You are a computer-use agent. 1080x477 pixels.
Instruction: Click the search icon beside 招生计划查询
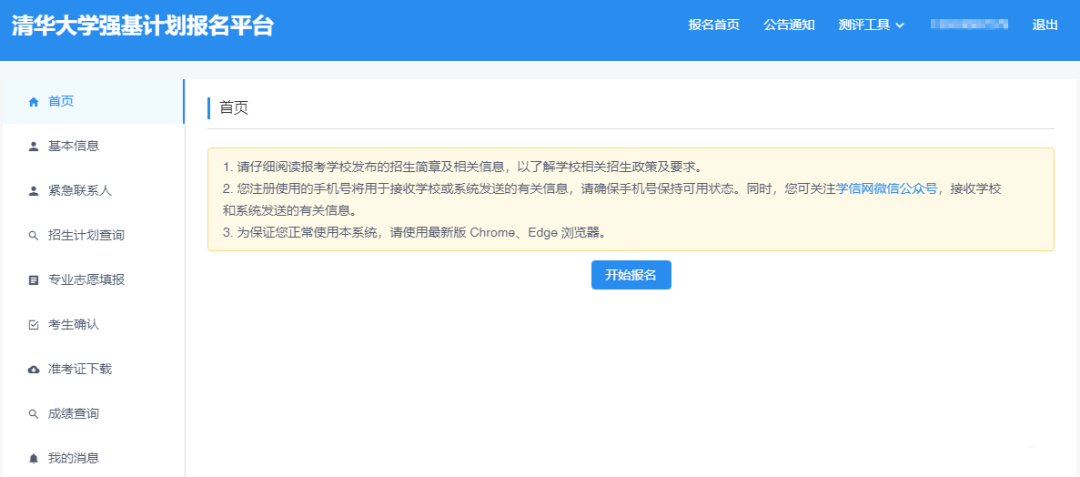click(33, 236)
